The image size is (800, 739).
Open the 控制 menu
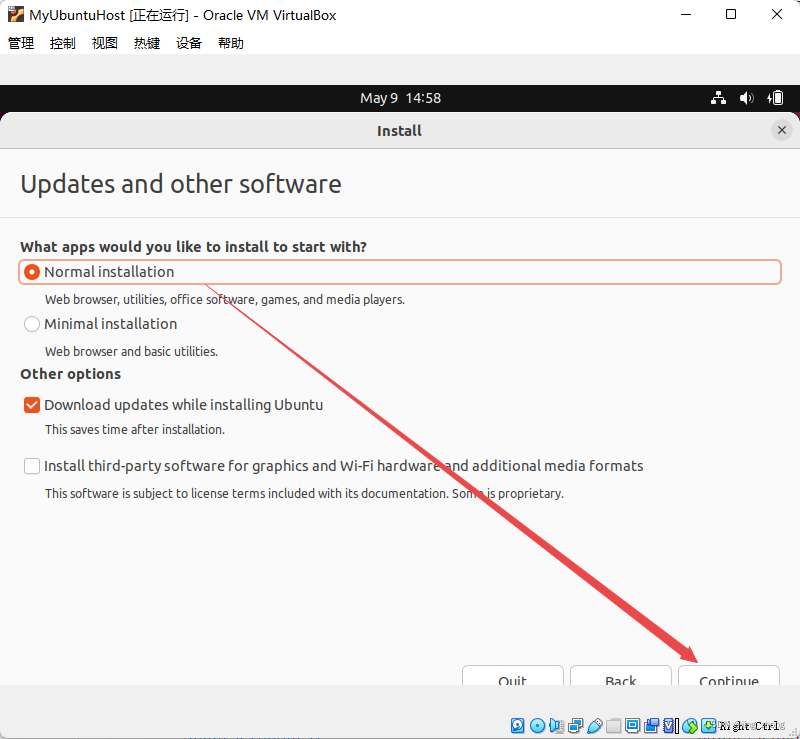coord(63,43)
